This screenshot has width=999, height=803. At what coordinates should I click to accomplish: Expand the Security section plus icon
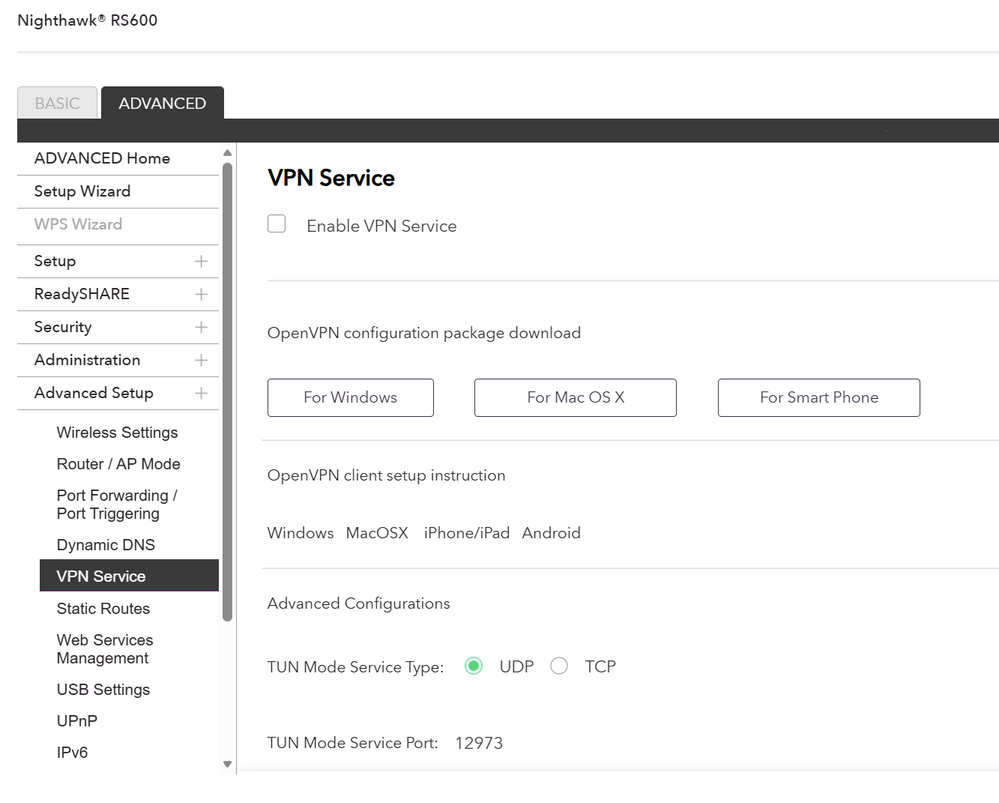201,327
